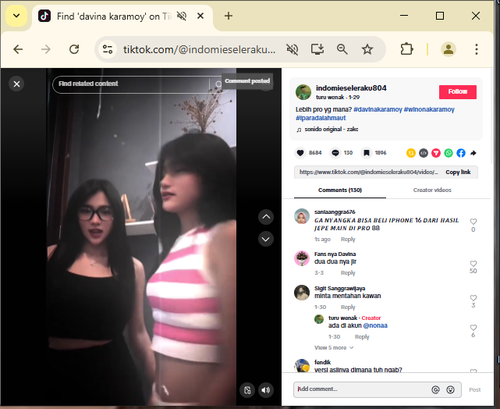Post the comment

pos(475,390)
